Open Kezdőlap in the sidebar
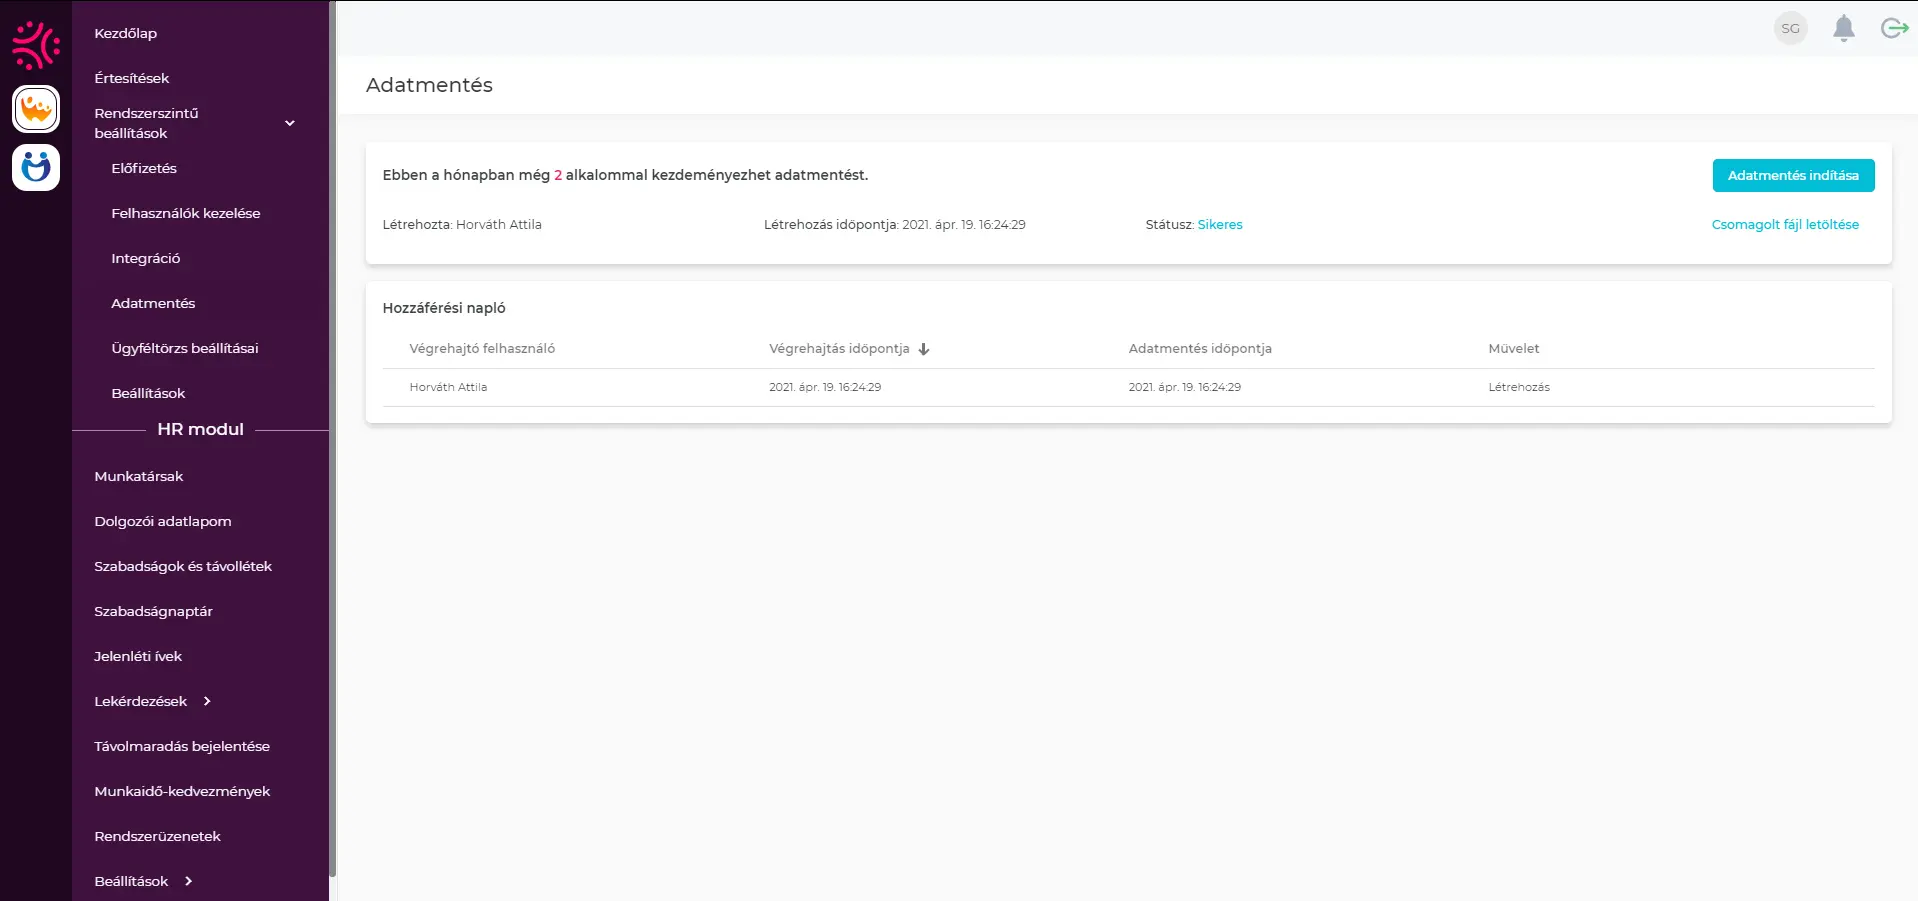This screenshot has height=901, width=1918. coord(126,33)
